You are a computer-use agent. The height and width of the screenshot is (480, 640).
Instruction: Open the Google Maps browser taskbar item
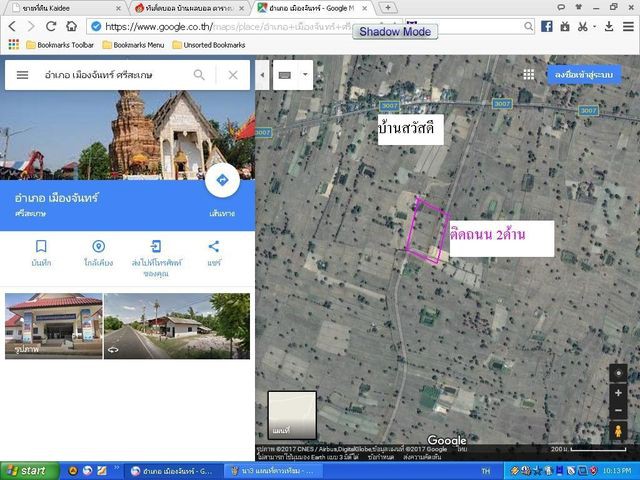[x=173, y=471]
